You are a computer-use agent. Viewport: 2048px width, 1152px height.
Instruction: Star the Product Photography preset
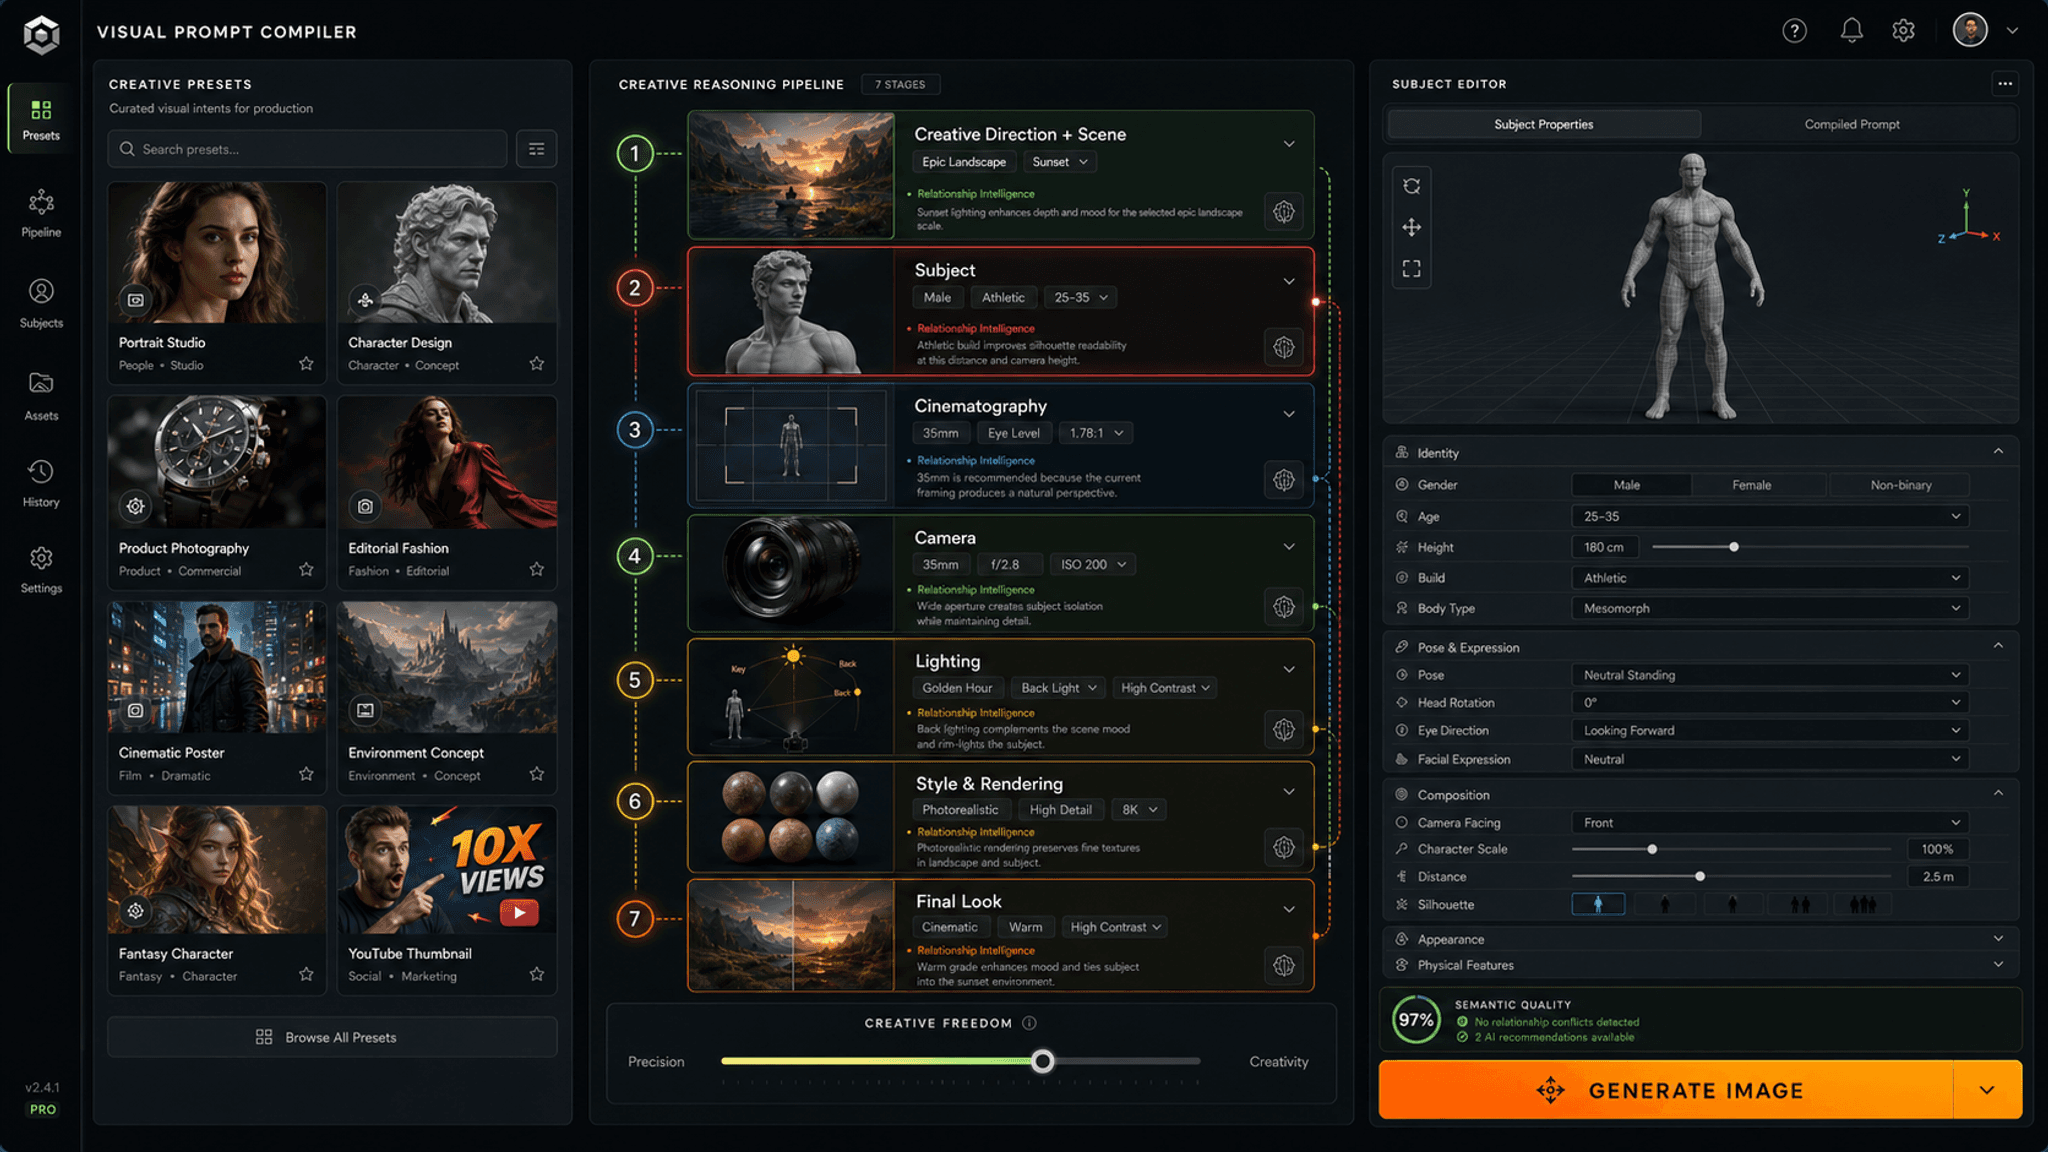306,570
